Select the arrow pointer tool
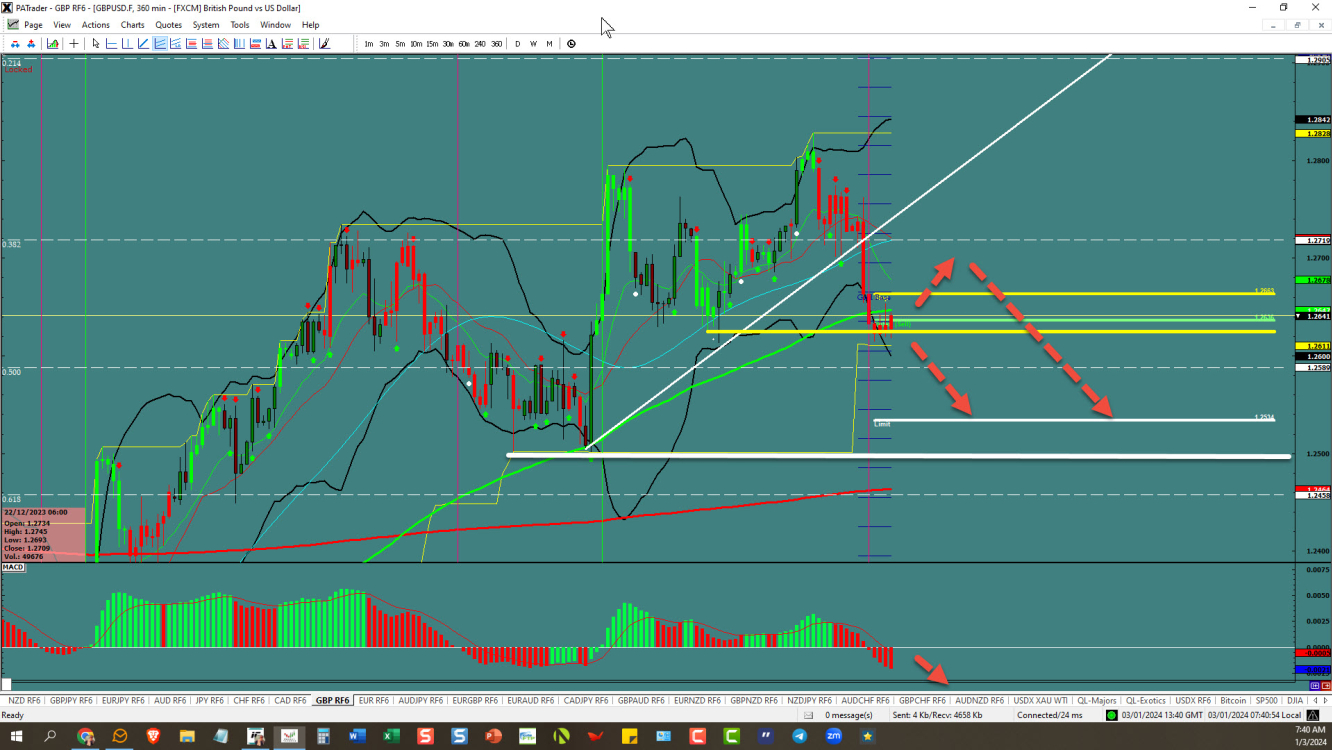The height and width of the screenshot is (750, 1332). coord(95,43)
